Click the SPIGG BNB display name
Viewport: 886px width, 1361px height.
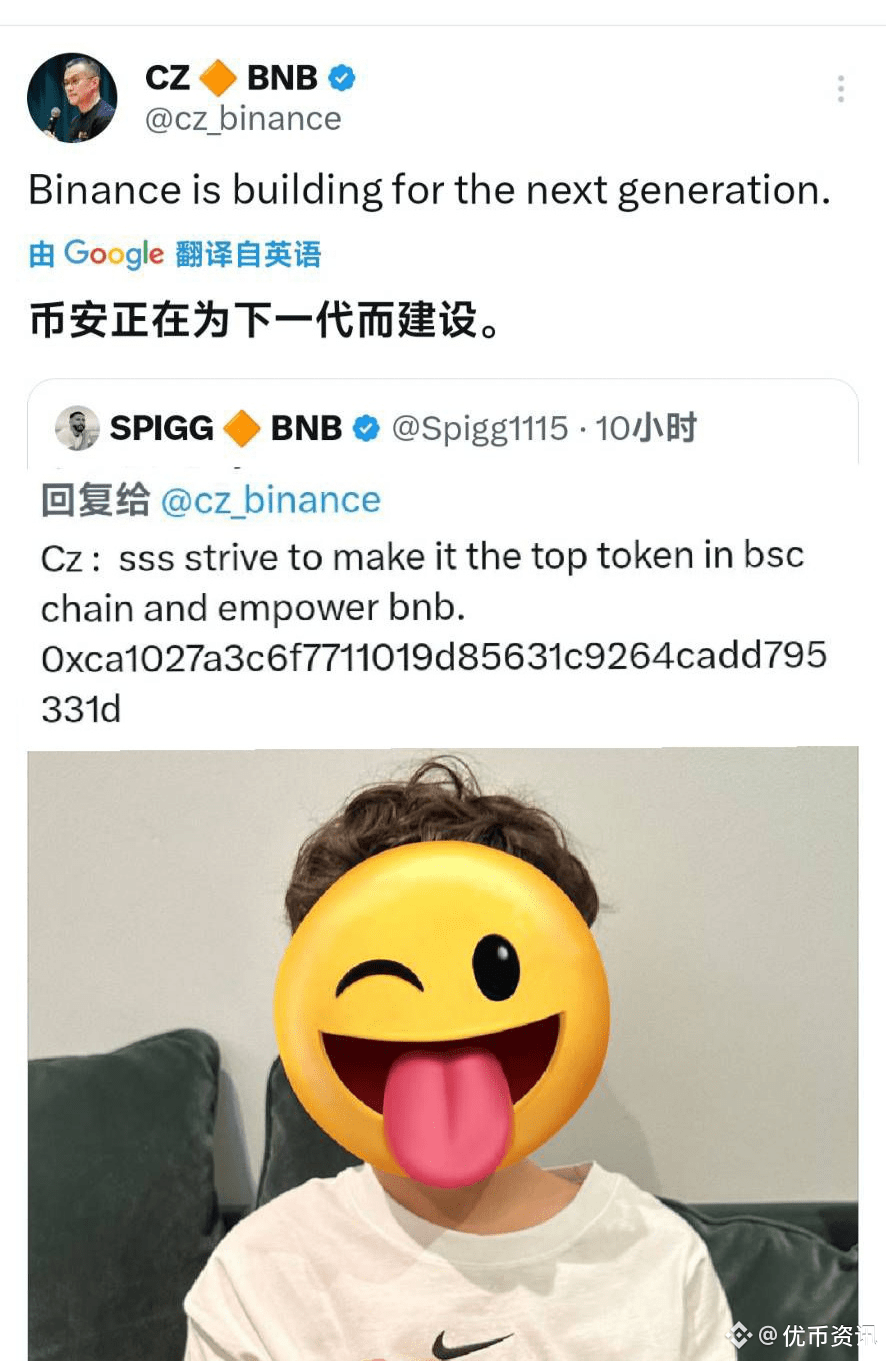pyautogui.click(x=226, y=429)
